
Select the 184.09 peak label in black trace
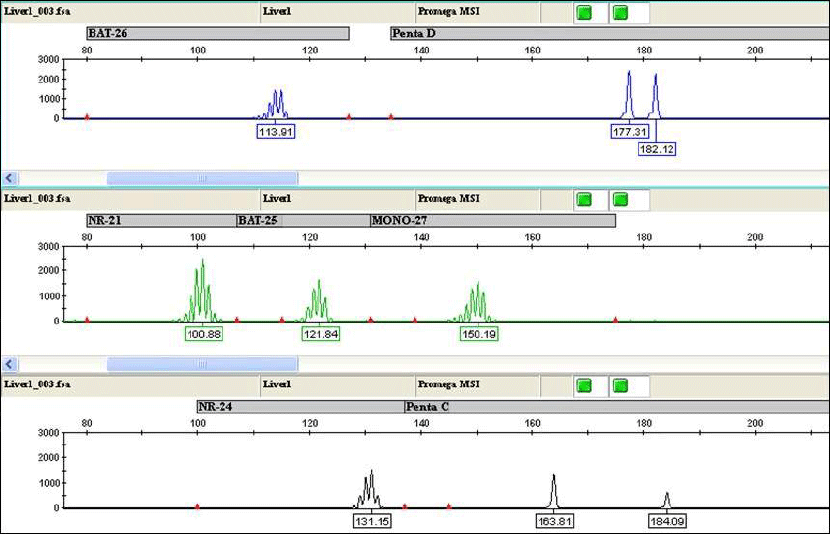pos(667,520)
